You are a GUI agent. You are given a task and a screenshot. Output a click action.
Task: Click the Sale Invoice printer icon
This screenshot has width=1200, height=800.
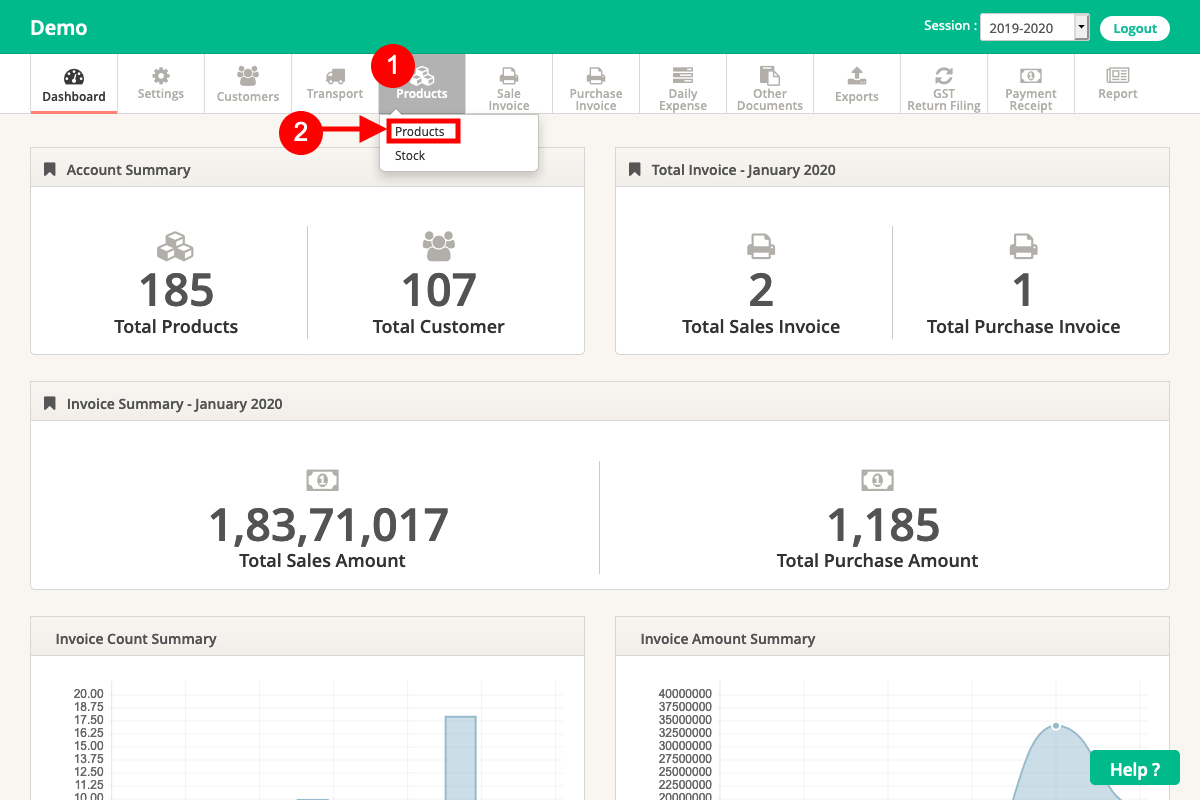click(509, 75)
